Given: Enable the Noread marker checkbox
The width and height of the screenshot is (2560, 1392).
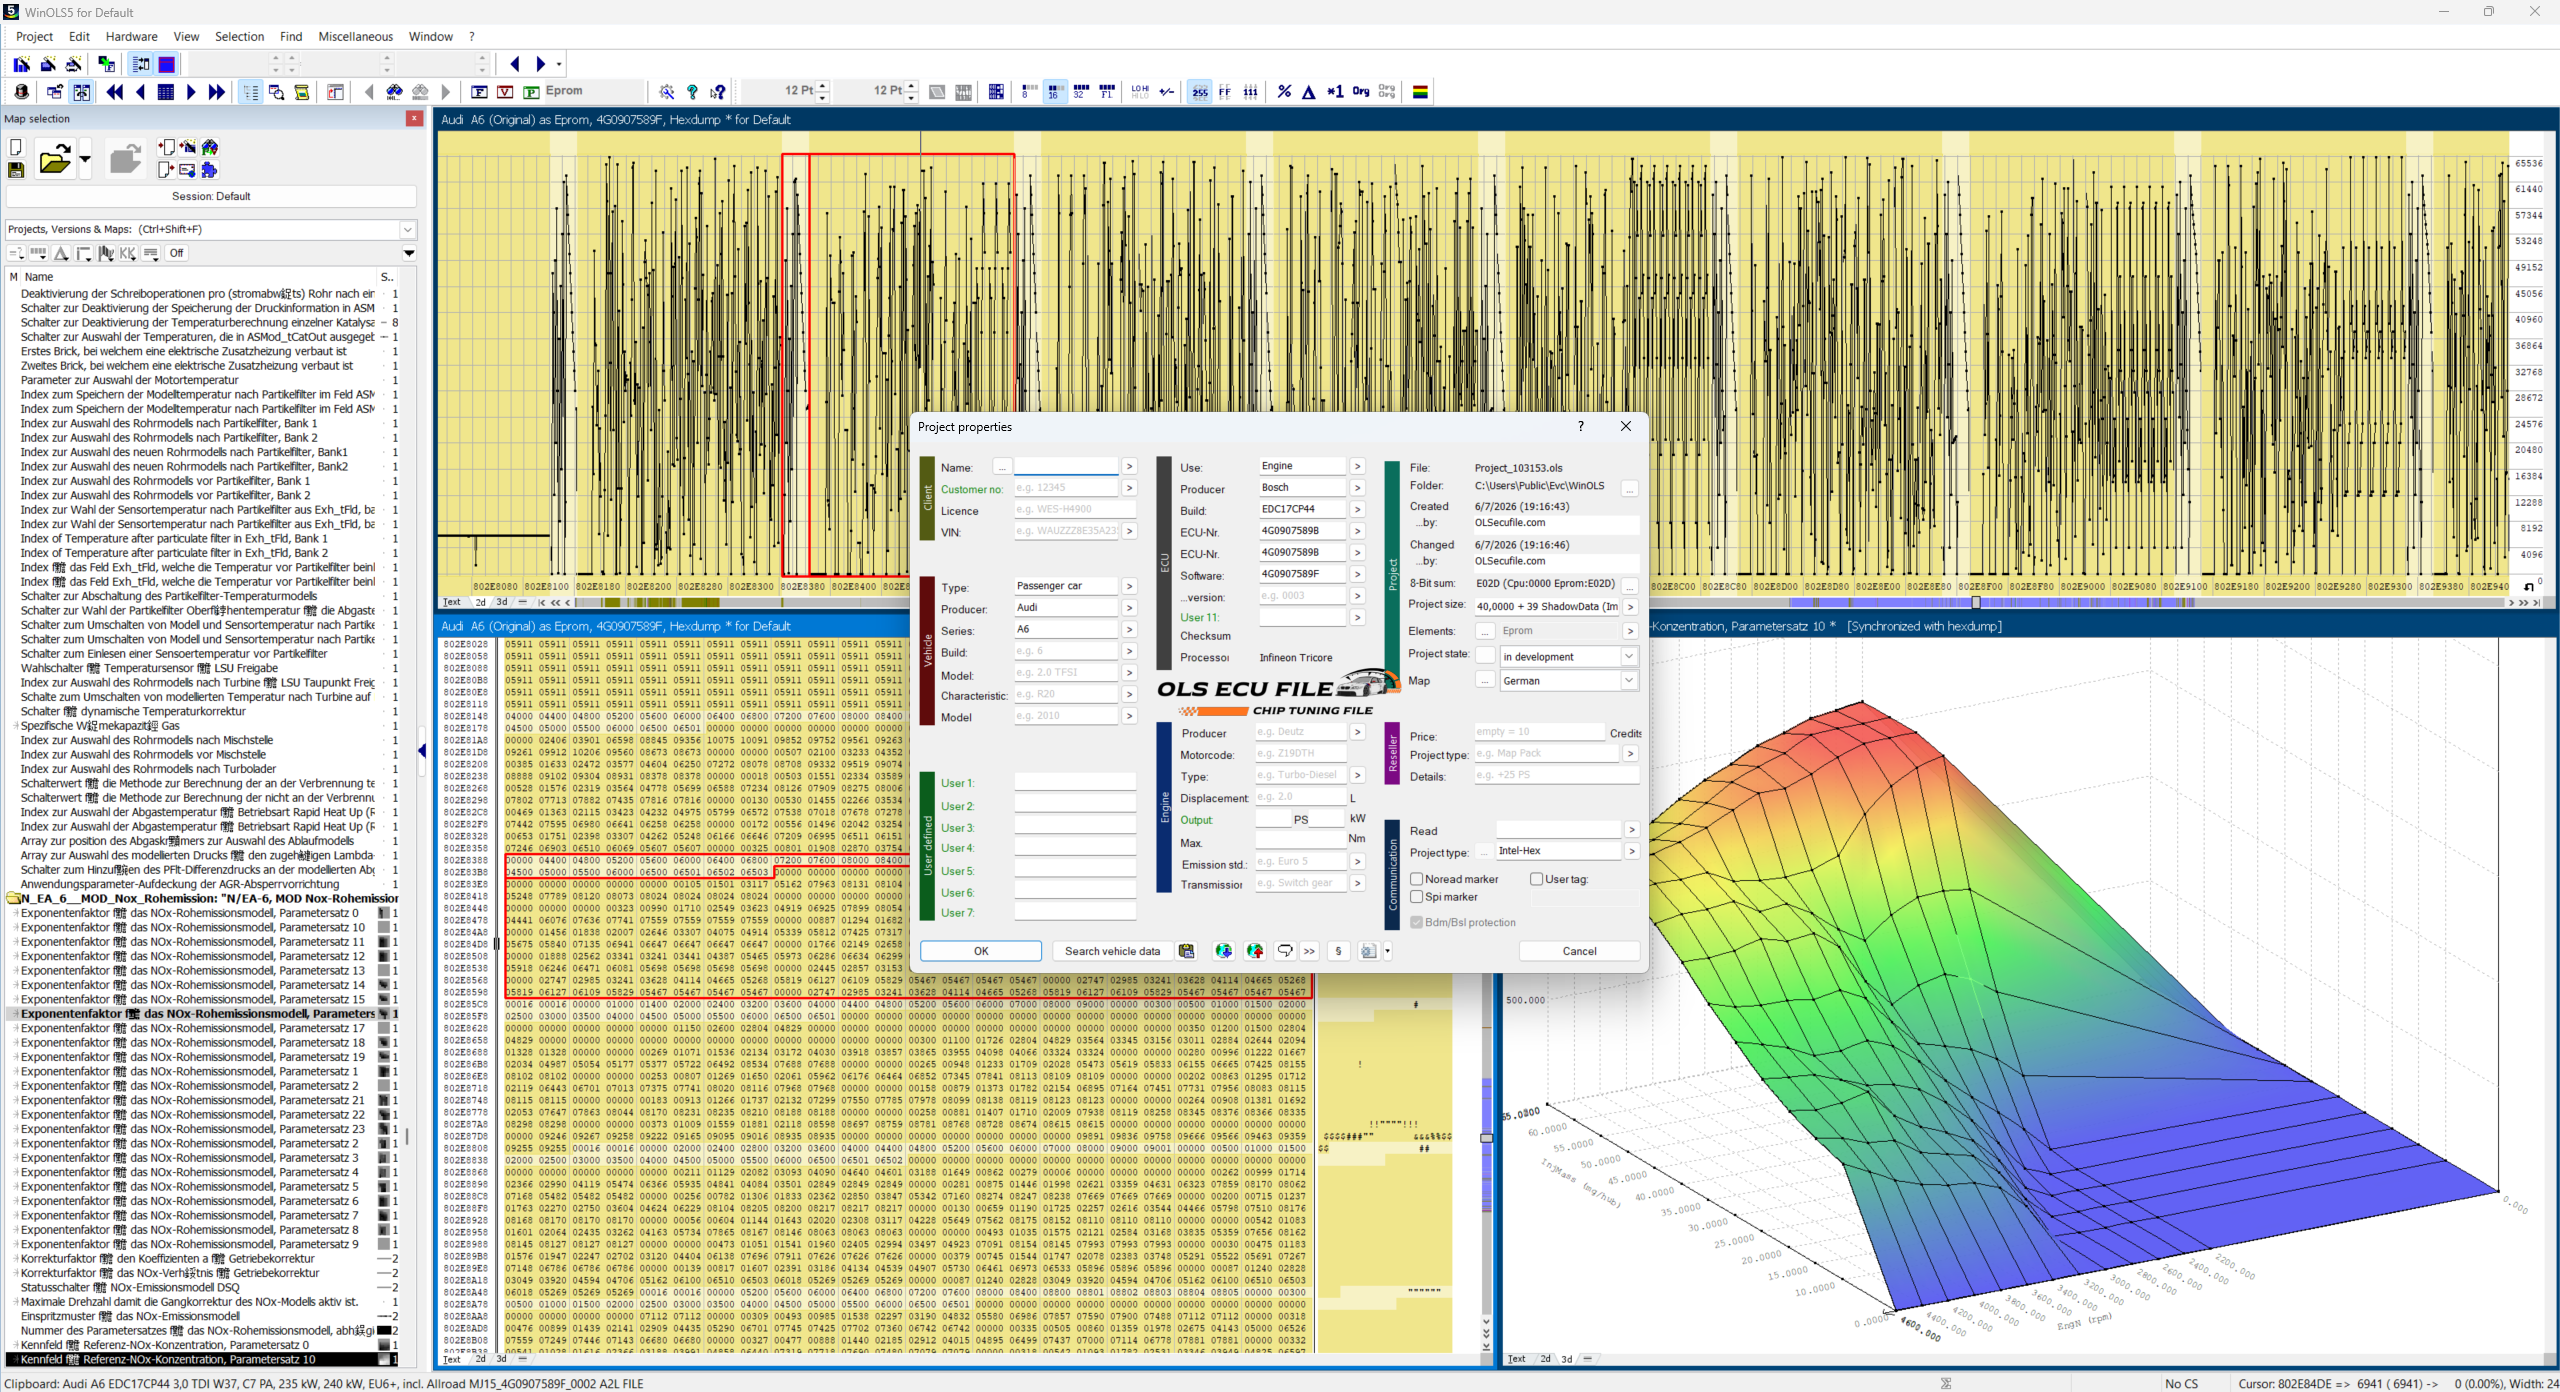Looking at the screenshot, I should click(x=1417, y=879).
